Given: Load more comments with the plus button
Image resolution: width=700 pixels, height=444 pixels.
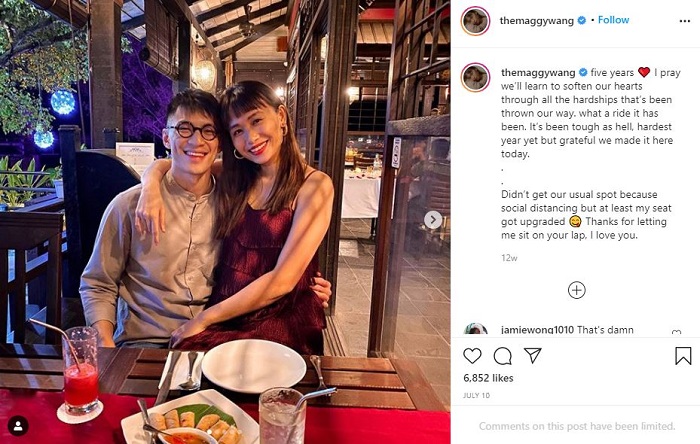Looking at the screenshot, I should (576, 290).
